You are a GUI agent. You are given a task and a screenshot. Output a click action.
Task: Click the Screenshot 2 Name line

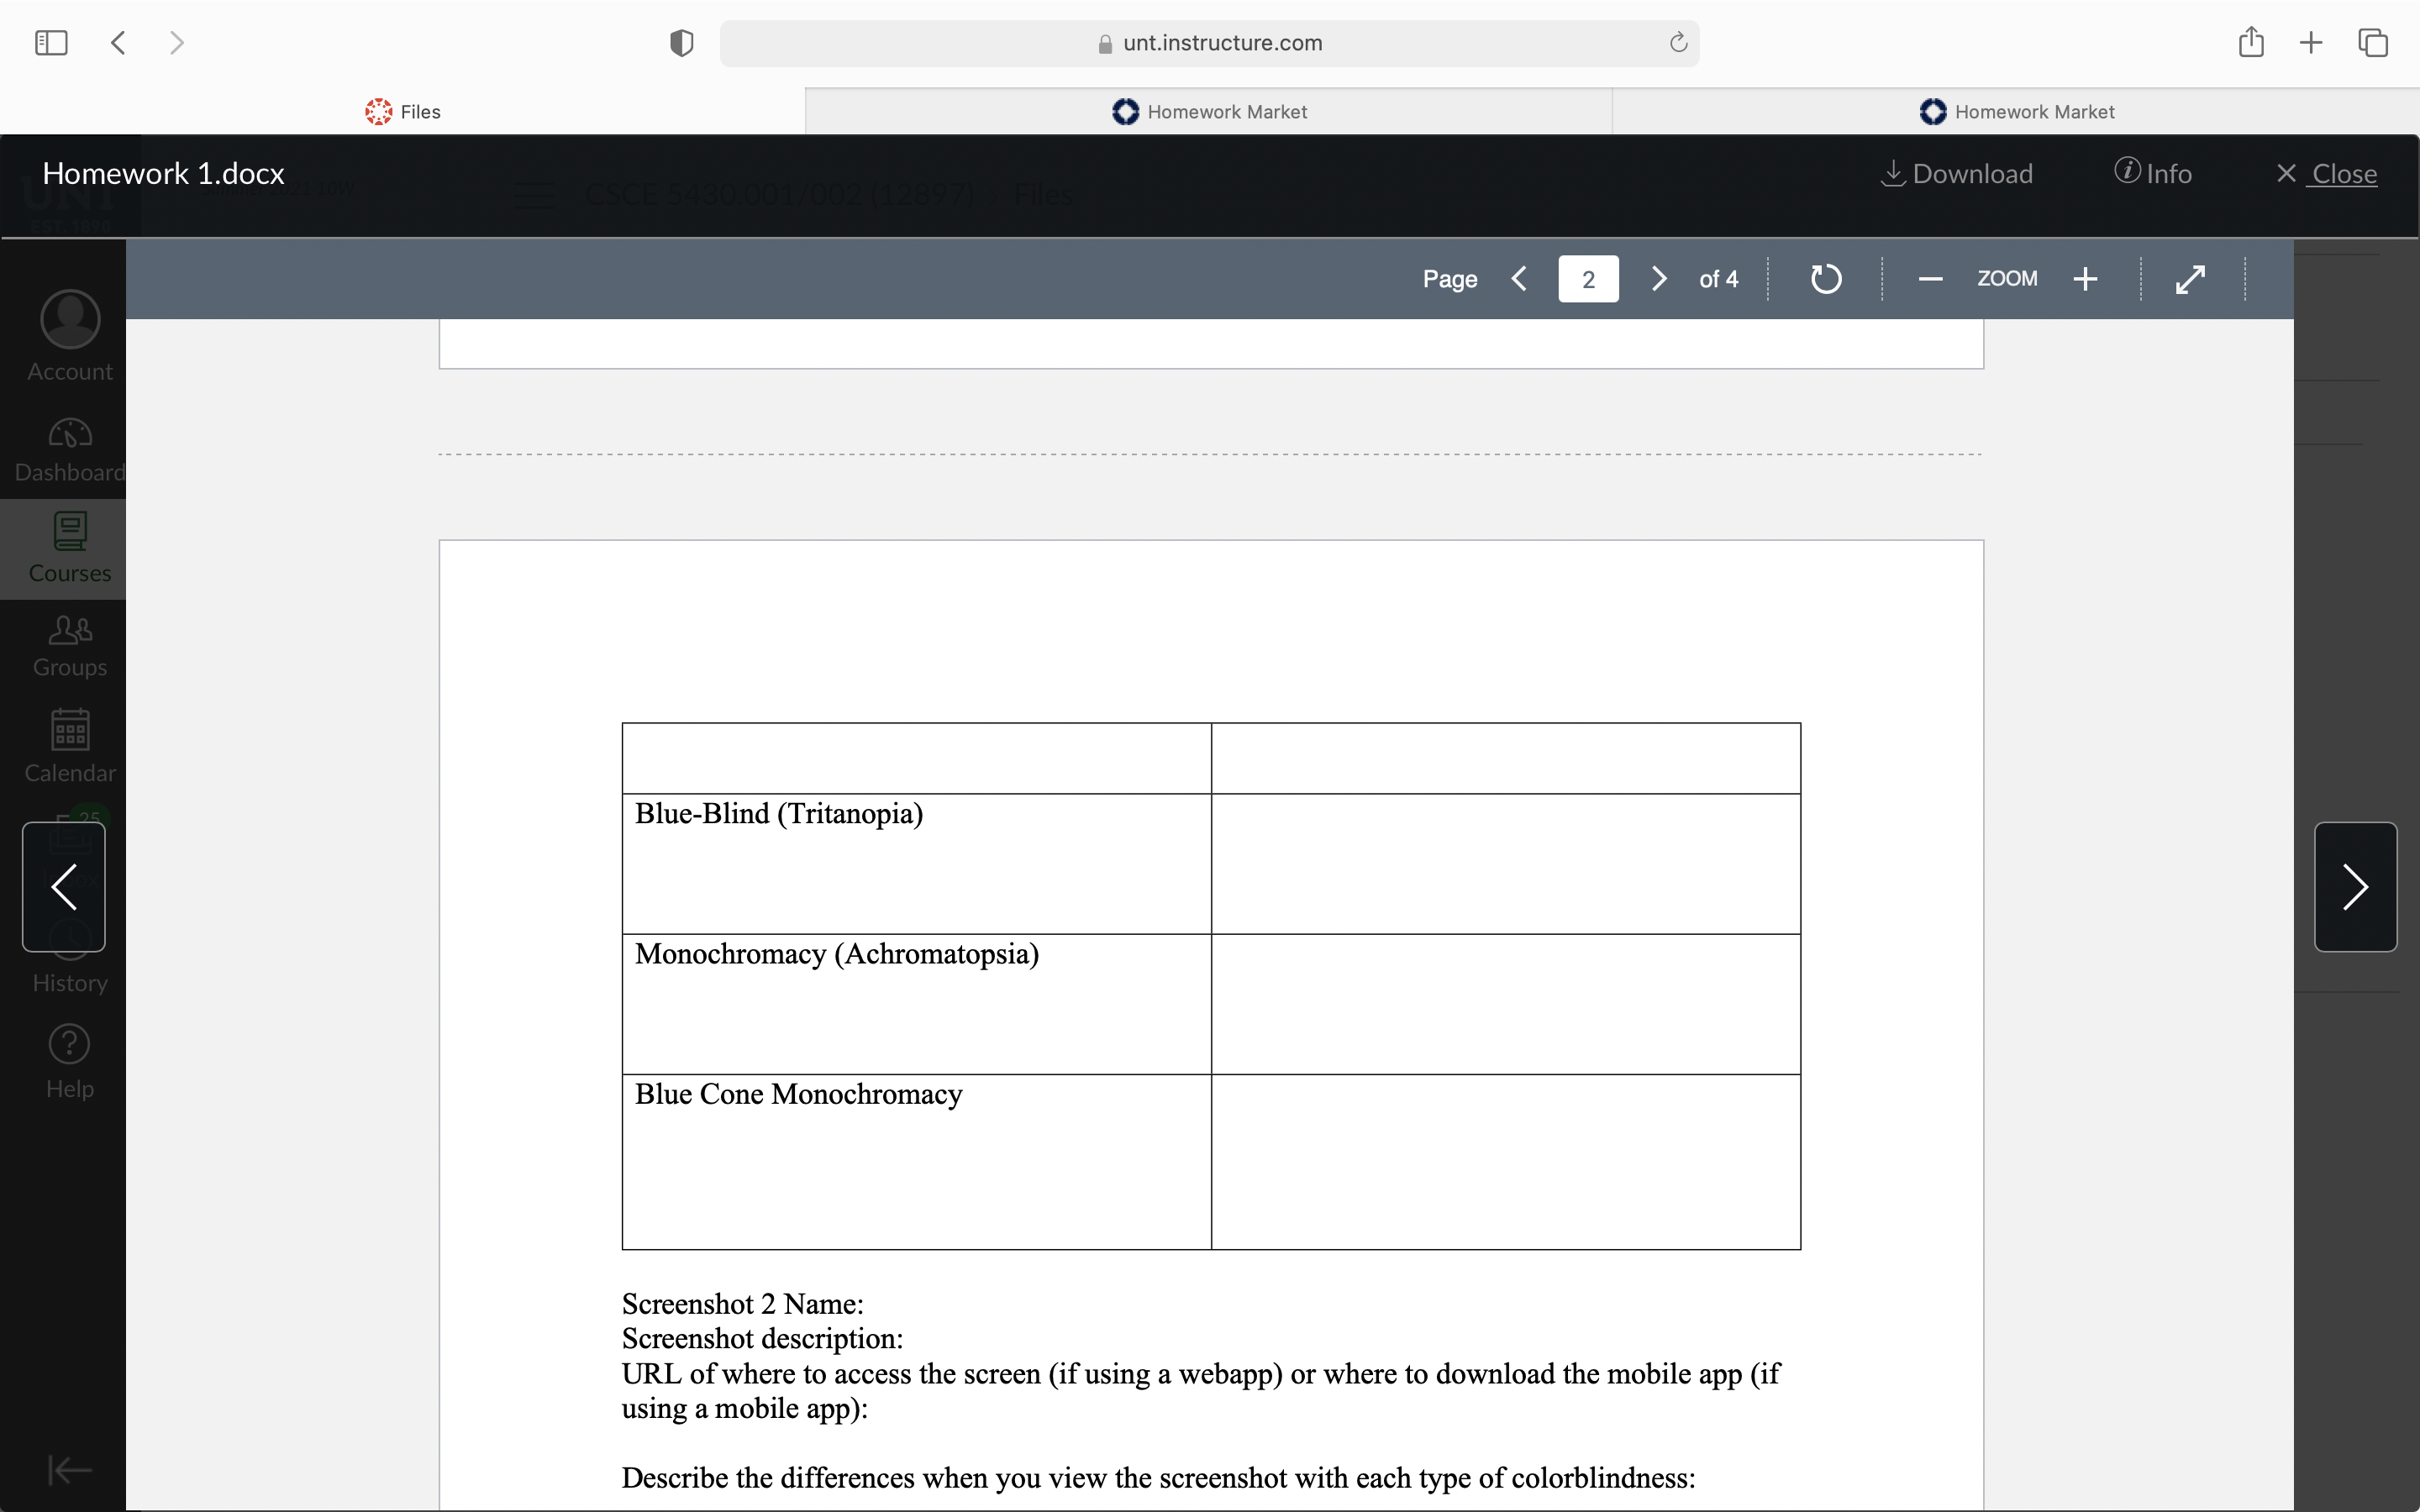[742, 1304]
